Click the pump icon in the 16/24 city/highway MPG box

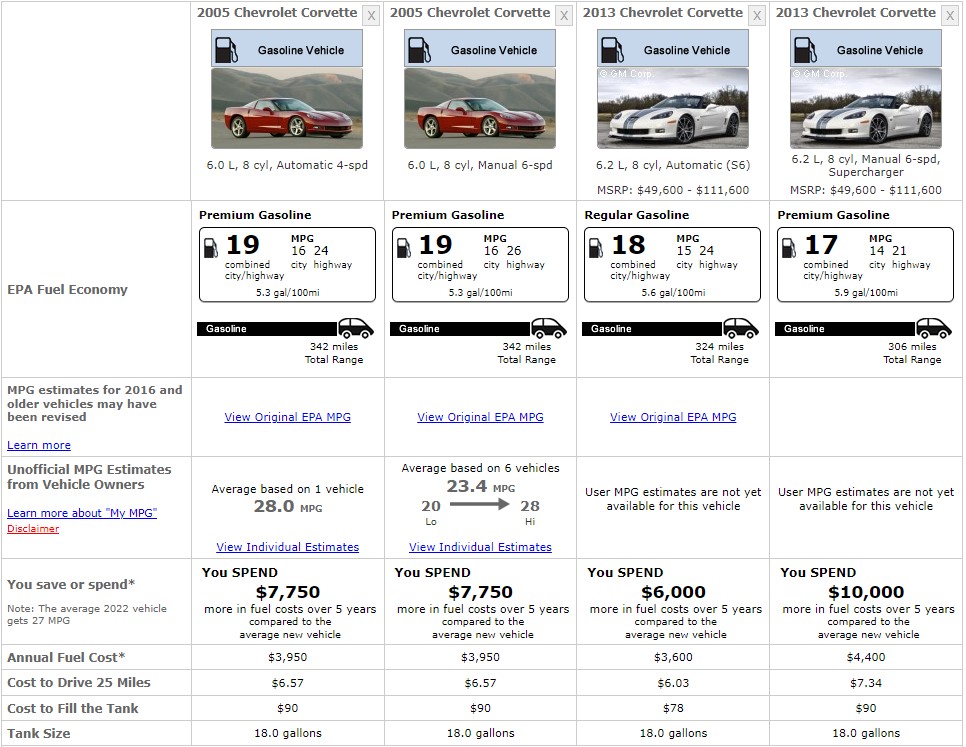coord(211,248)
